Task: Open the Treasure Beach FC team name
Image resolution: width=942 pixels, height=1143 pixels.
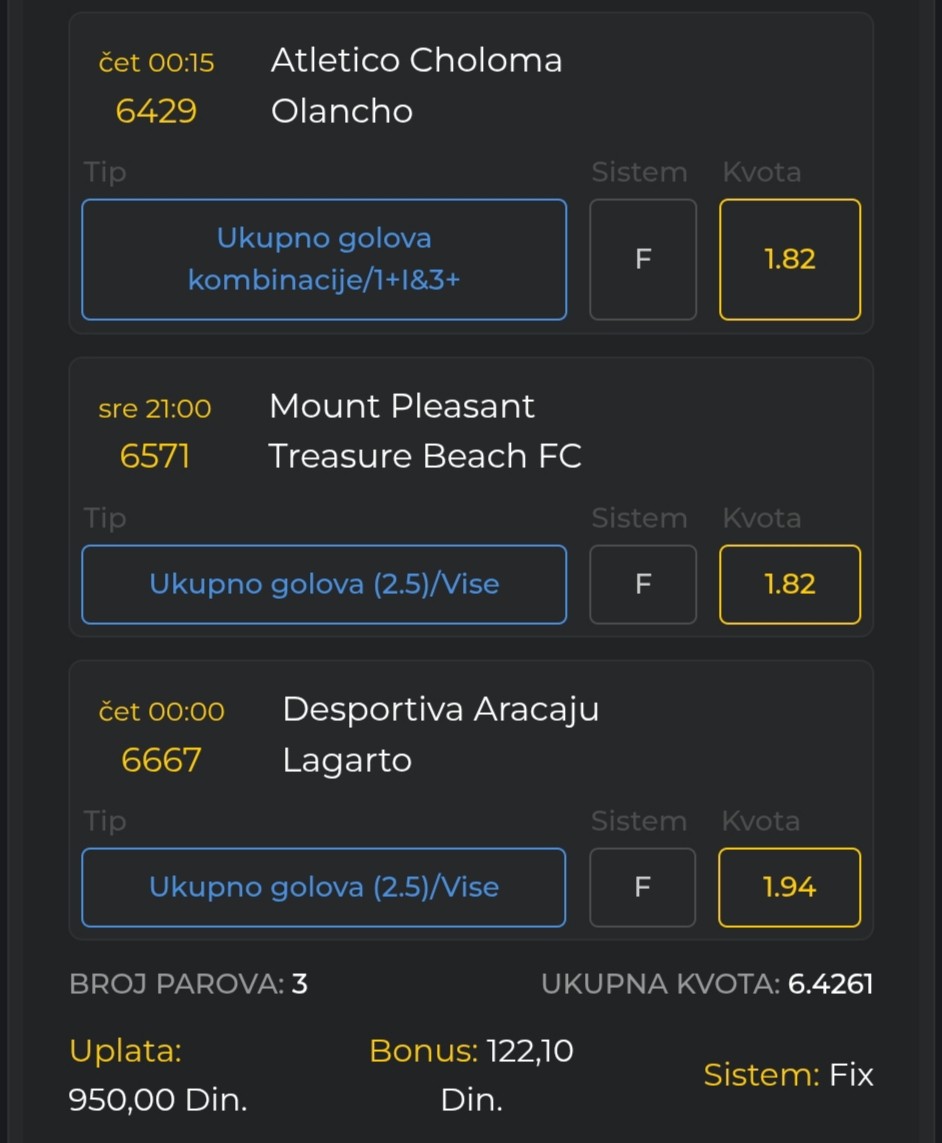Action: click(x=425, y=456)
